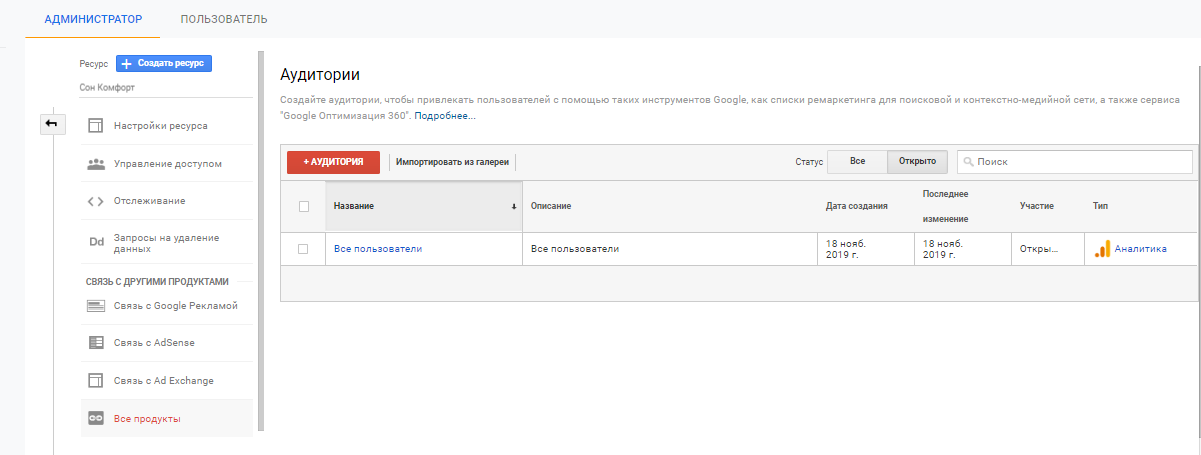This screenshot has height=455, width=1201.
Task: Click the Связь с Google Рекламой icon
Action: (96, 306)
